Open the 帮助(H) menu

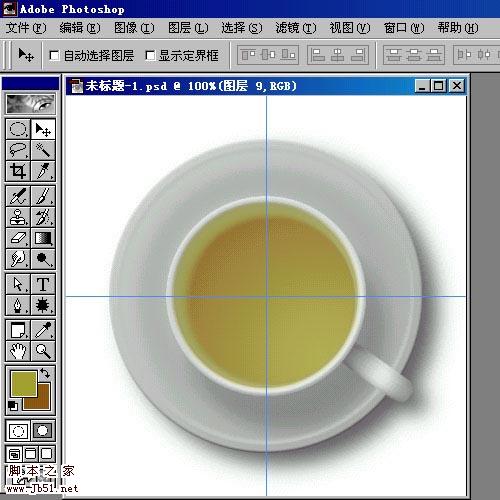pyautogui.click(x=458, y=28)
